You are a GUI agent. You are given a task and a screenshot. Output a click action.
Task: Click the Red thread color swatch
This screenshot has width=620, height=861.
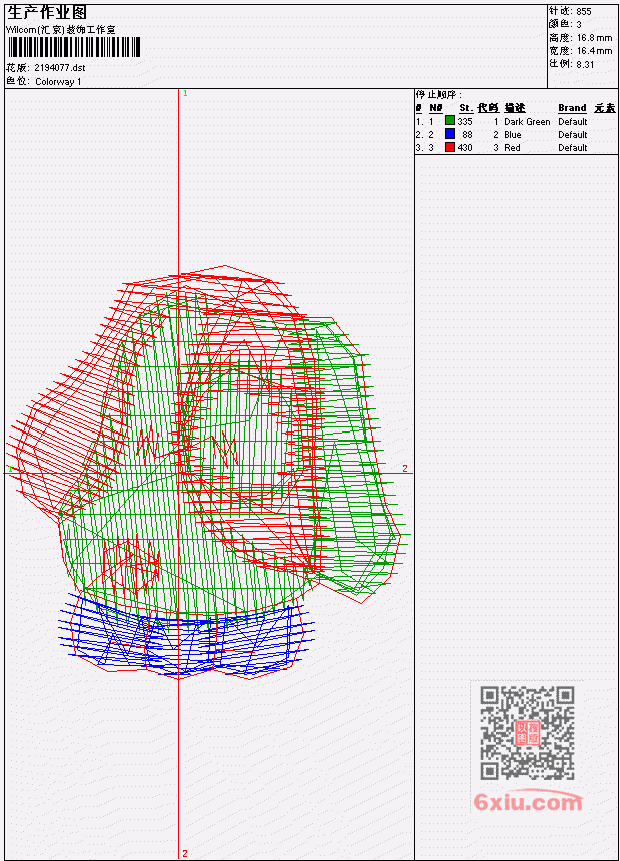(450, 147)
